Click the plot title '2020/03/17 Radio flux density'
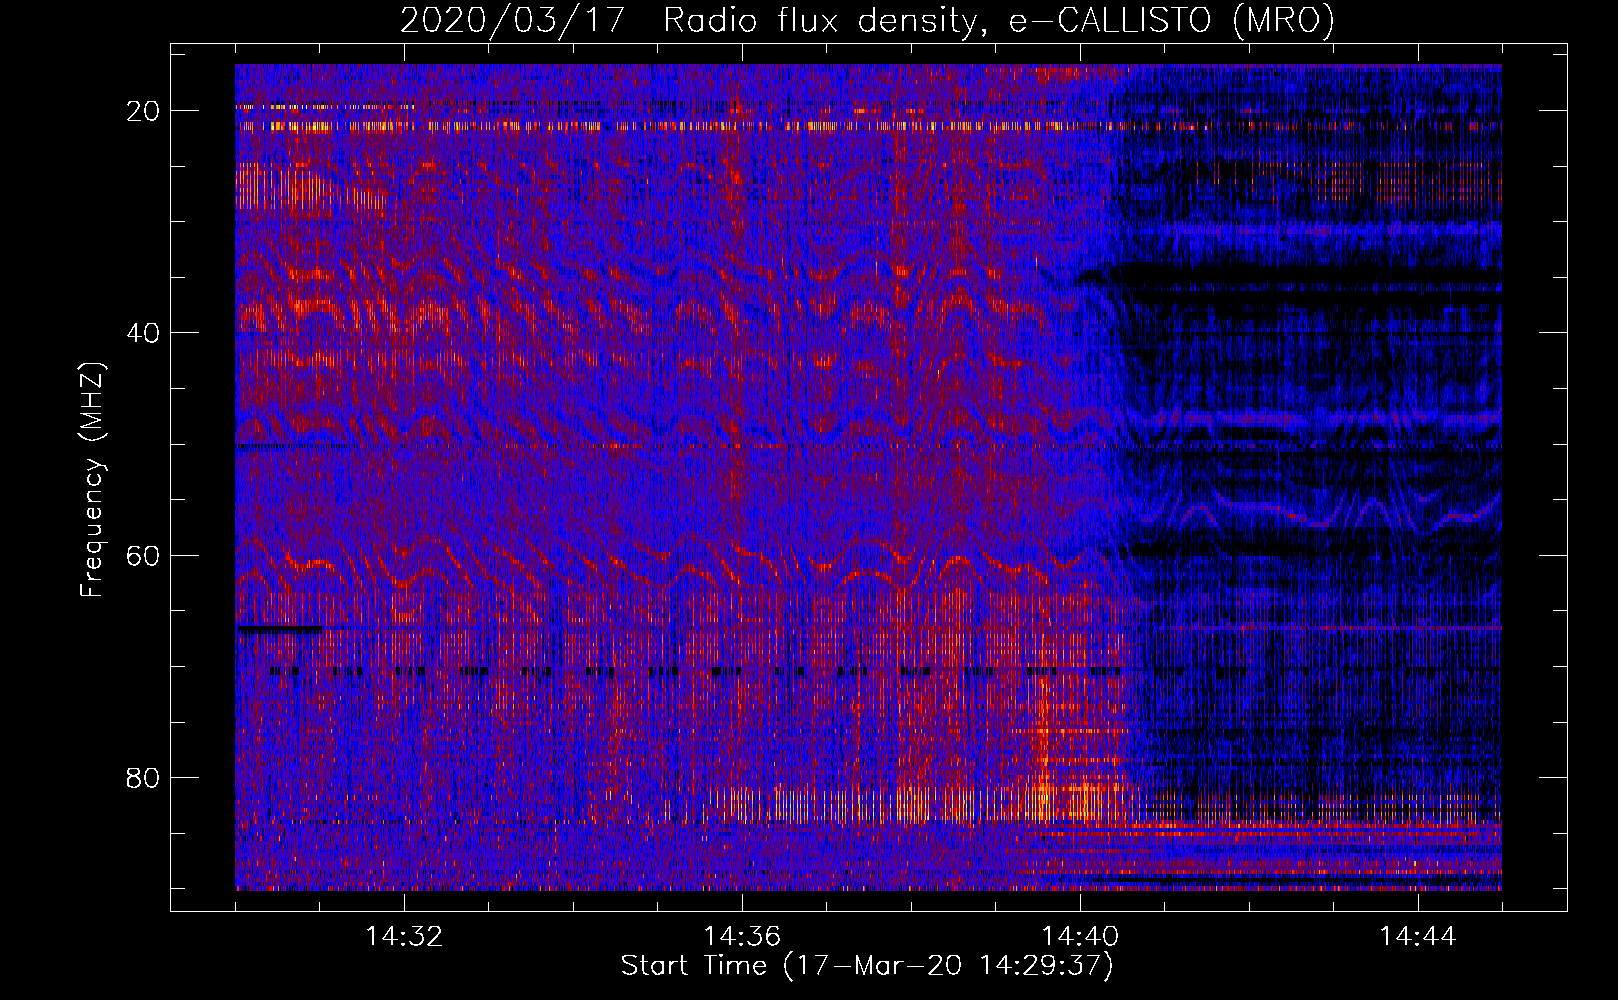 (867, 20)
